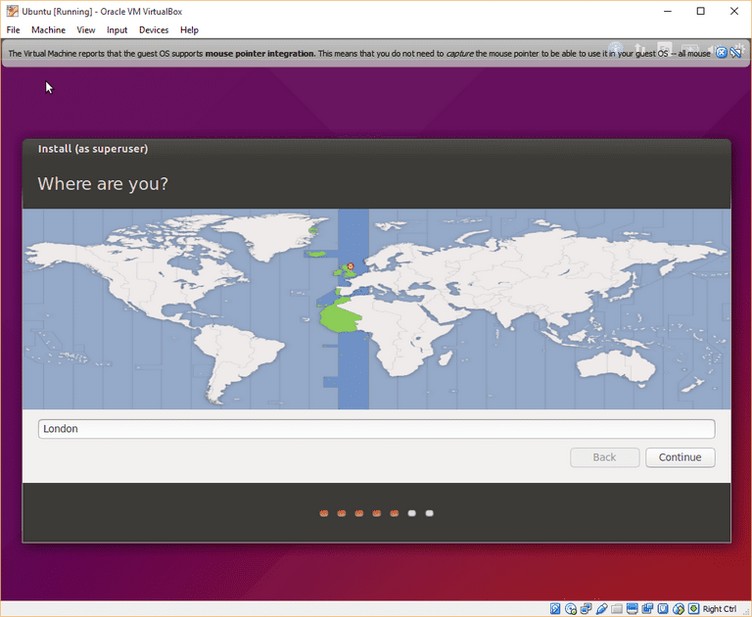Image resolution: width=752 pixels, height=617 pixels.
Task: Click the Right Ctrl host key label
Action: click(719, 609)
